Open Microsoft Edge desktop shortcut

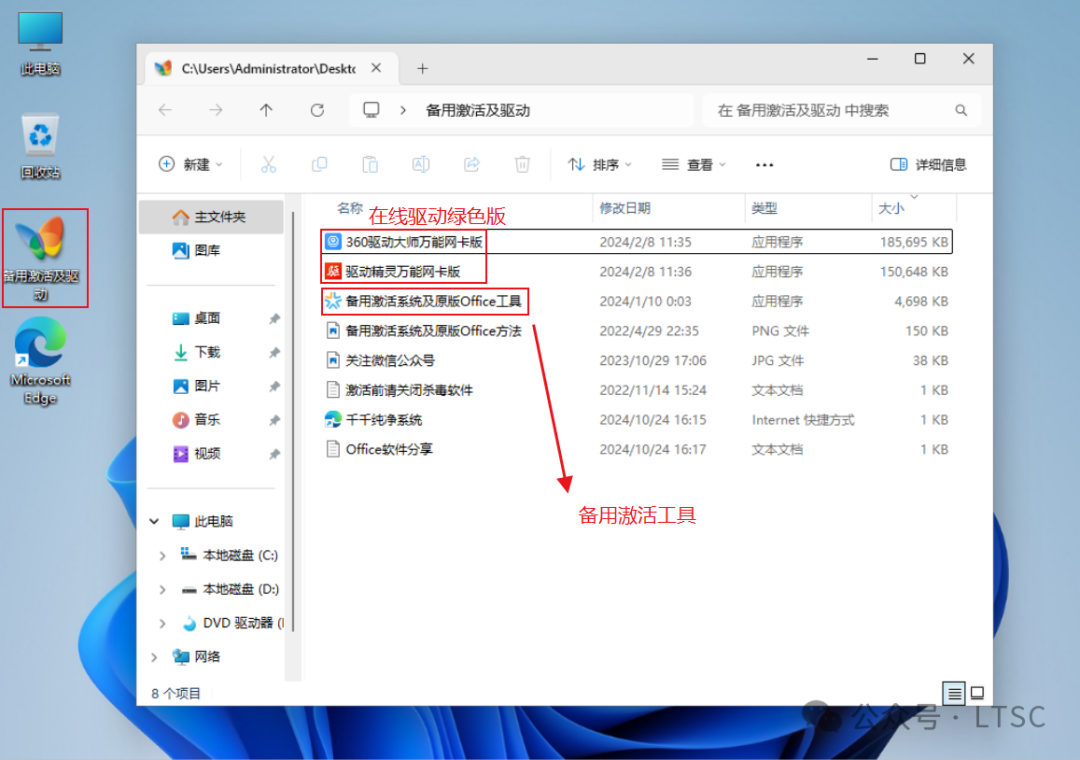point(40,361)
